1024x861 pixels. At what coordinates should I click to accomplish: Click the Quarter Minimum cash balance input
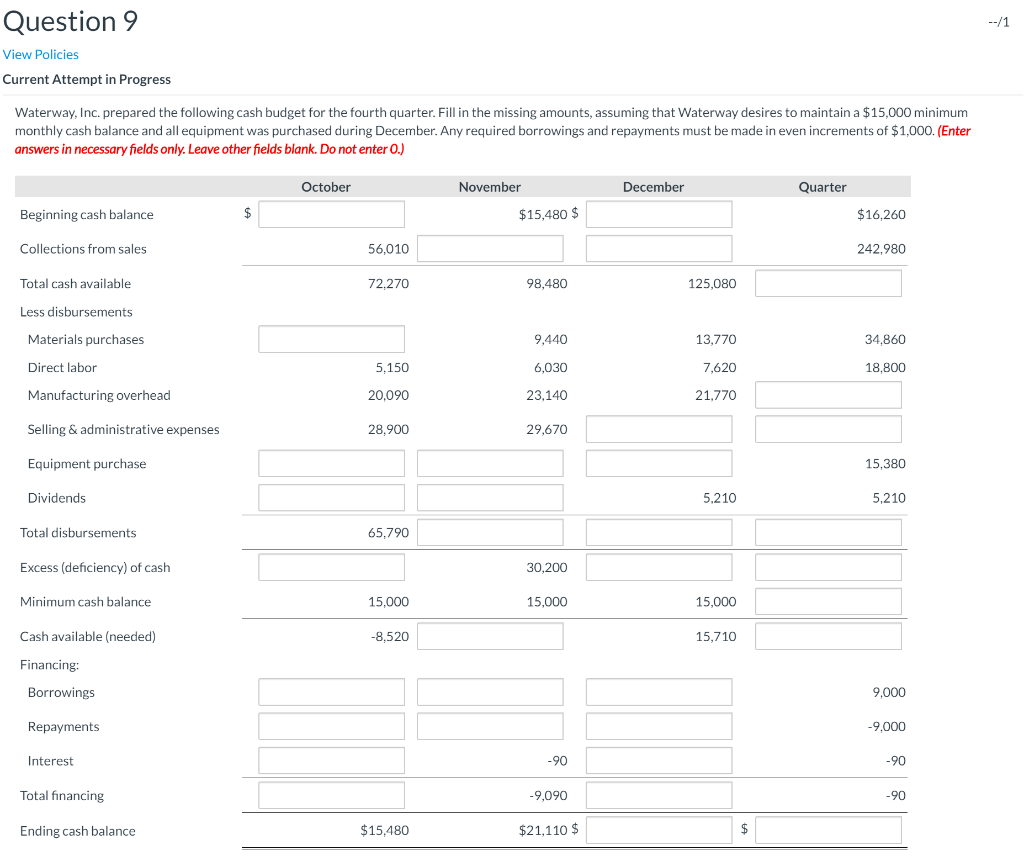pos(828,601)
